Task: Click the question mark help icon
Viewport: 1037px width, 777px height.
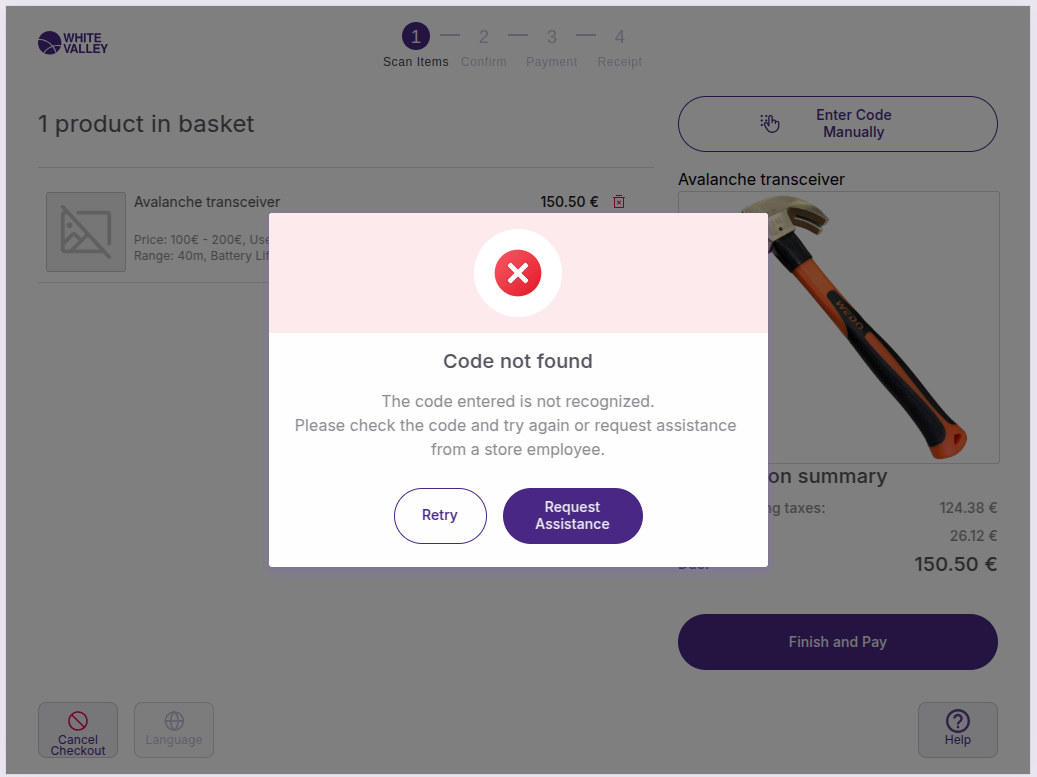Action: click(957, 720)
